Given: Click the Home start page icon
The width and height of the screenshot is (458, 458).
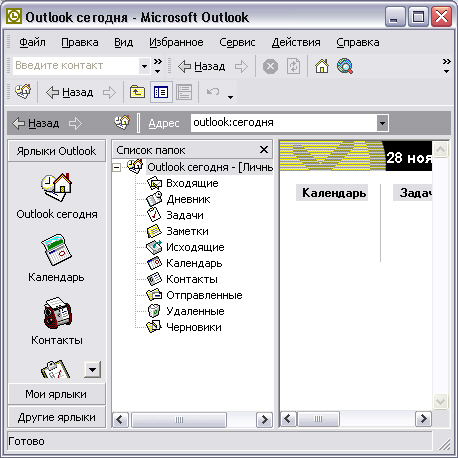Looking at the screenshot, I should [x=322, y=66].
